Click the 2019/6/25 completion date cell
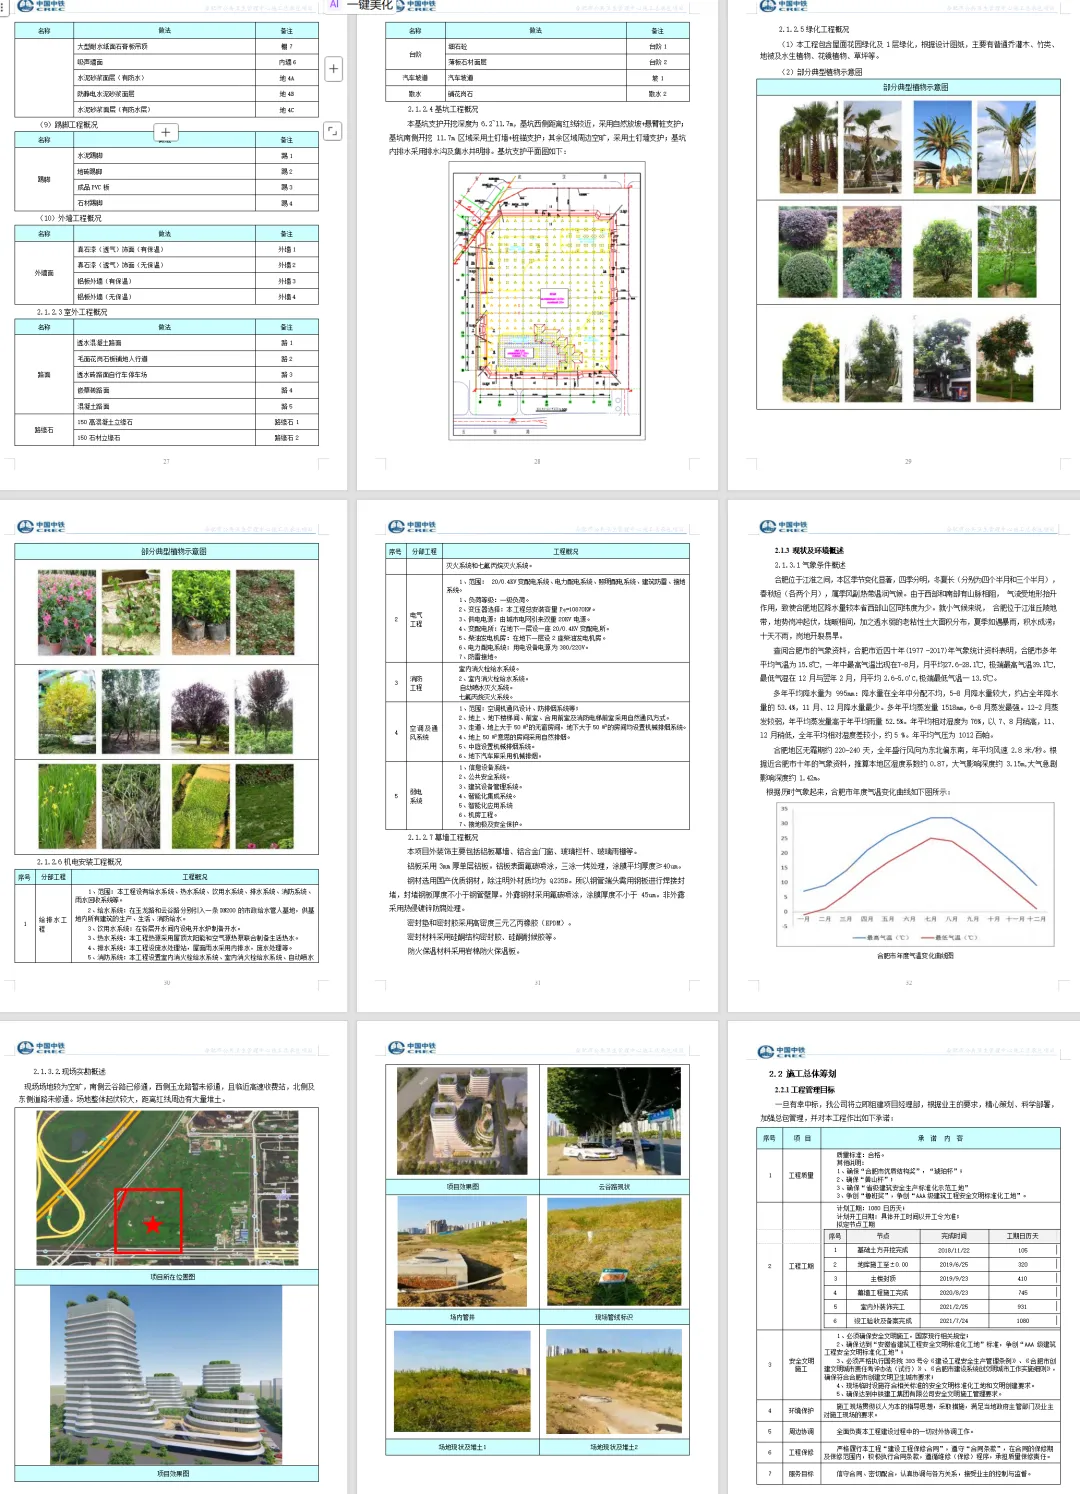The height and width of the screenshot is (1494, 1080). point(953,1264)
